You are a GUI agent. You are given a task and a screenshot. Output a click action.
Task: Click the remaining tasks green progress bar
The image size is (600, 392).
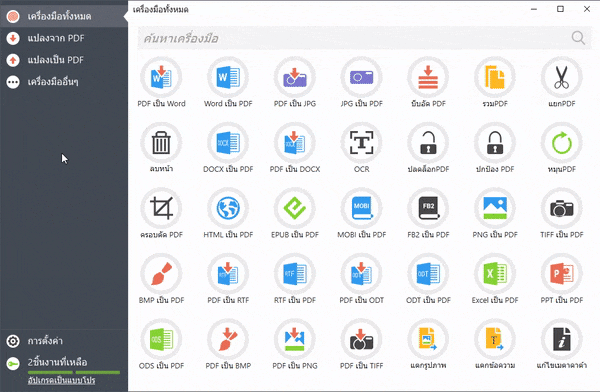[73, 372]
